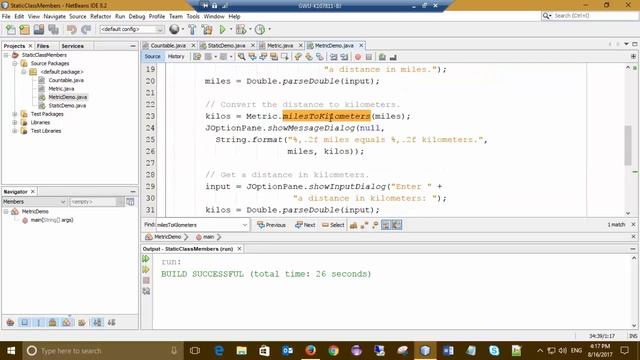The width and height of the screenshot is (640, 360).
Task: Switch to History view of editor
Action: coord(176,57)
